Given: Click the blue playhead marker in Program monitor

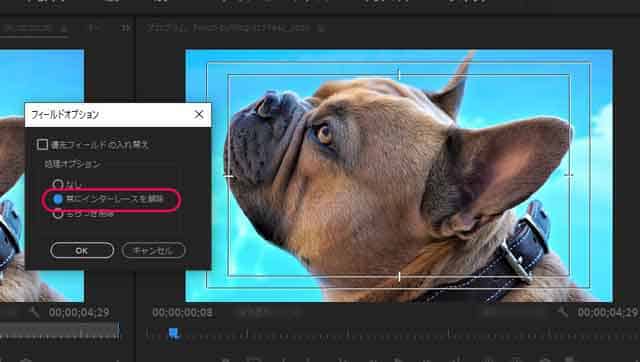Looking at the screenshot, I should (174, 333).
